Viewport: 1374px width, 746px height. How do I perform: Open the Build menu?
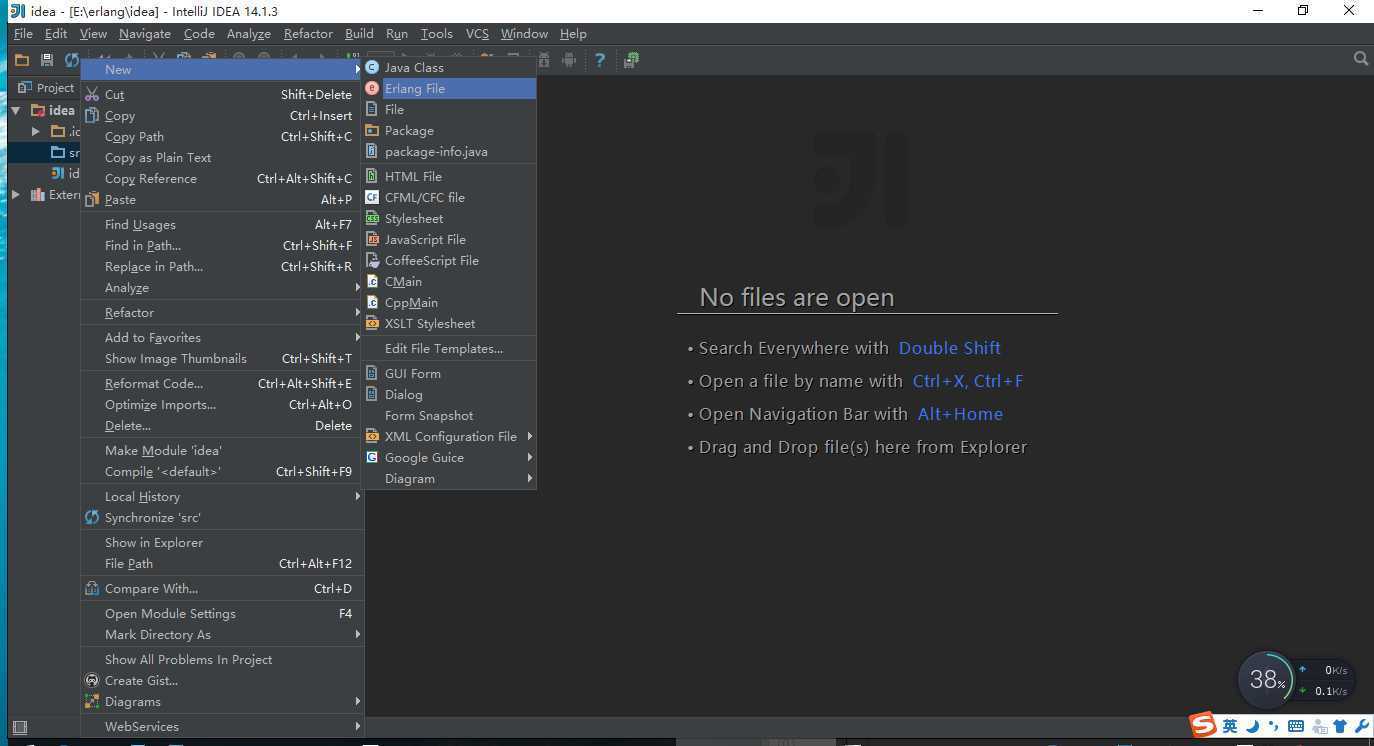pos(359,33)
